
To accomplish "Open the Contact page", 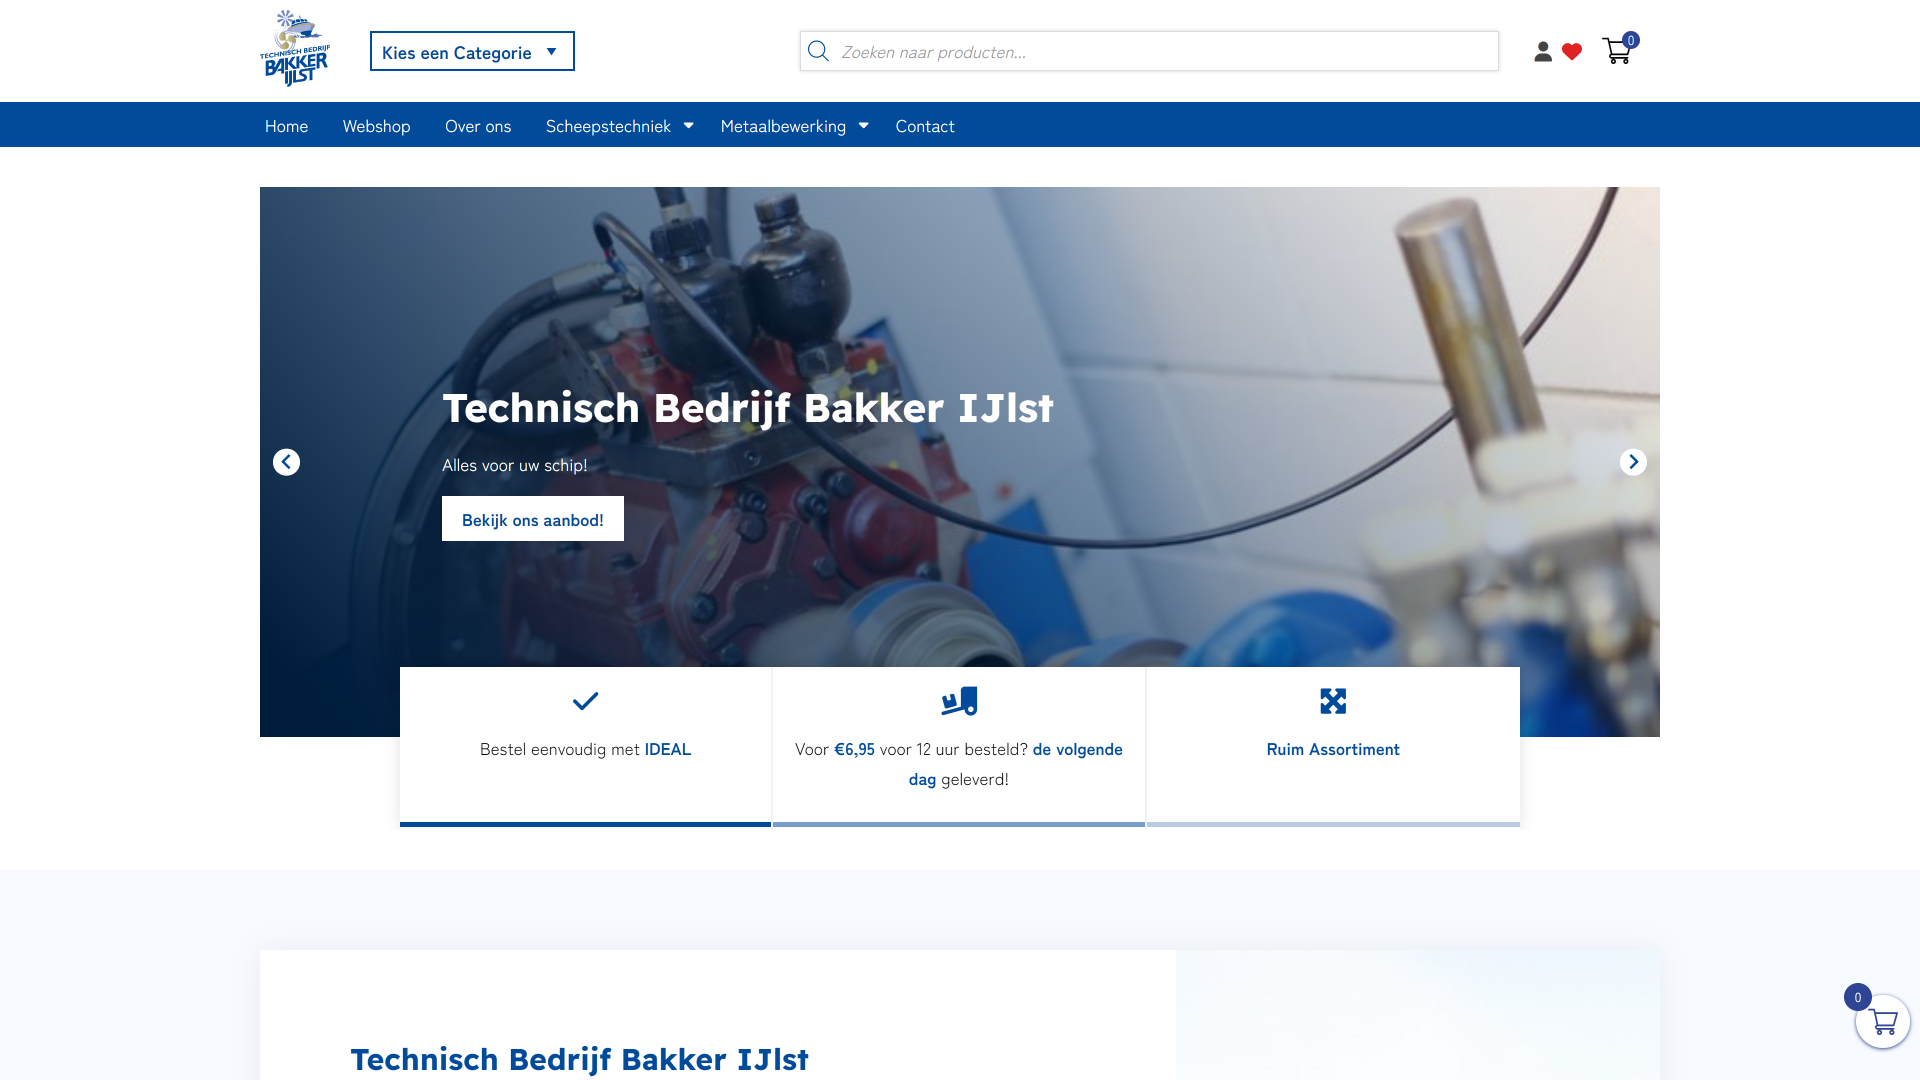I will (x=925, y=126).
